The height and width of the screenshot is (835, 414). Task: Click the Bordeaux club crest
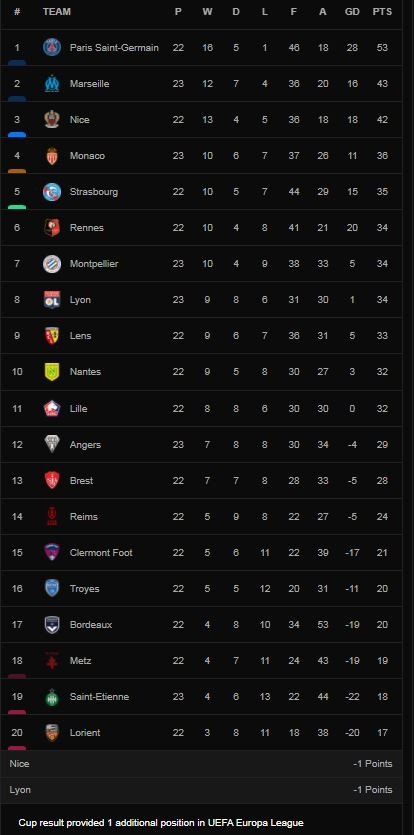coord(52,625)
